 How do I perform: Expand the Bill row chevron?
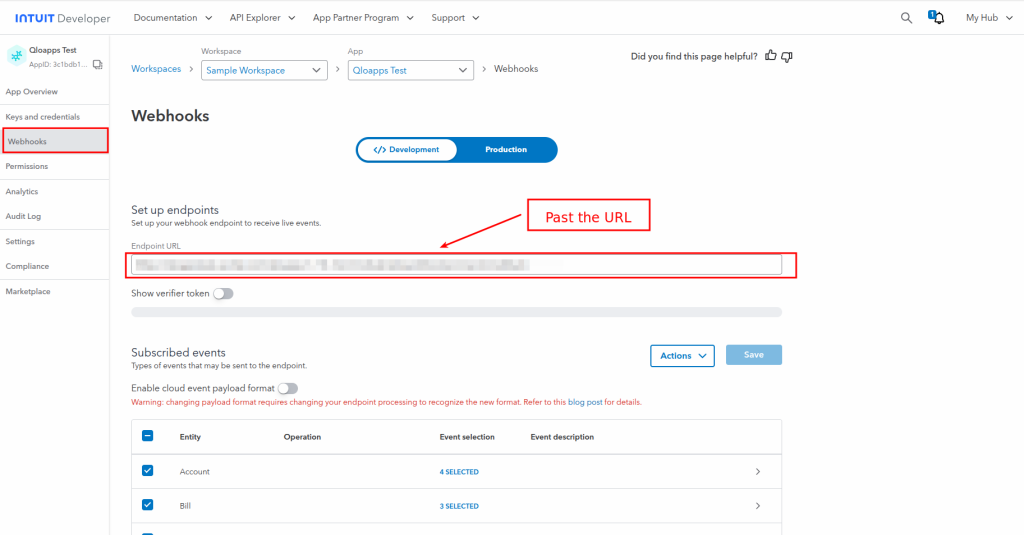click(758, 506)
